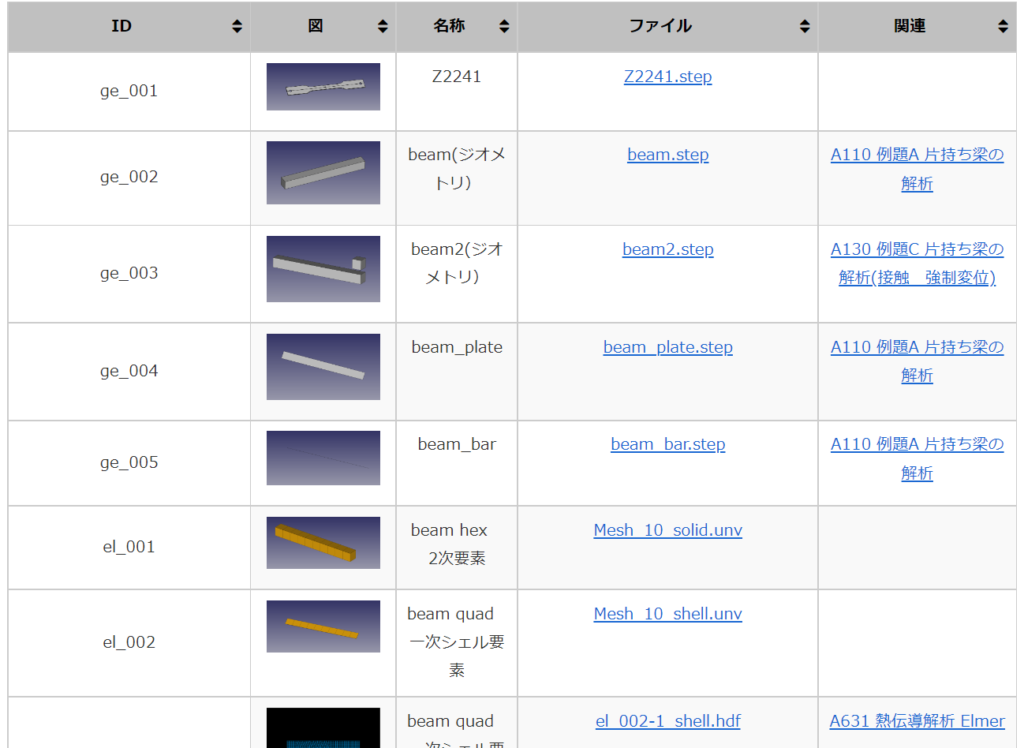Open the Mesh_10_solid.unv link
The width and height of the screenshot is (1024, 748).
point(667,531)
